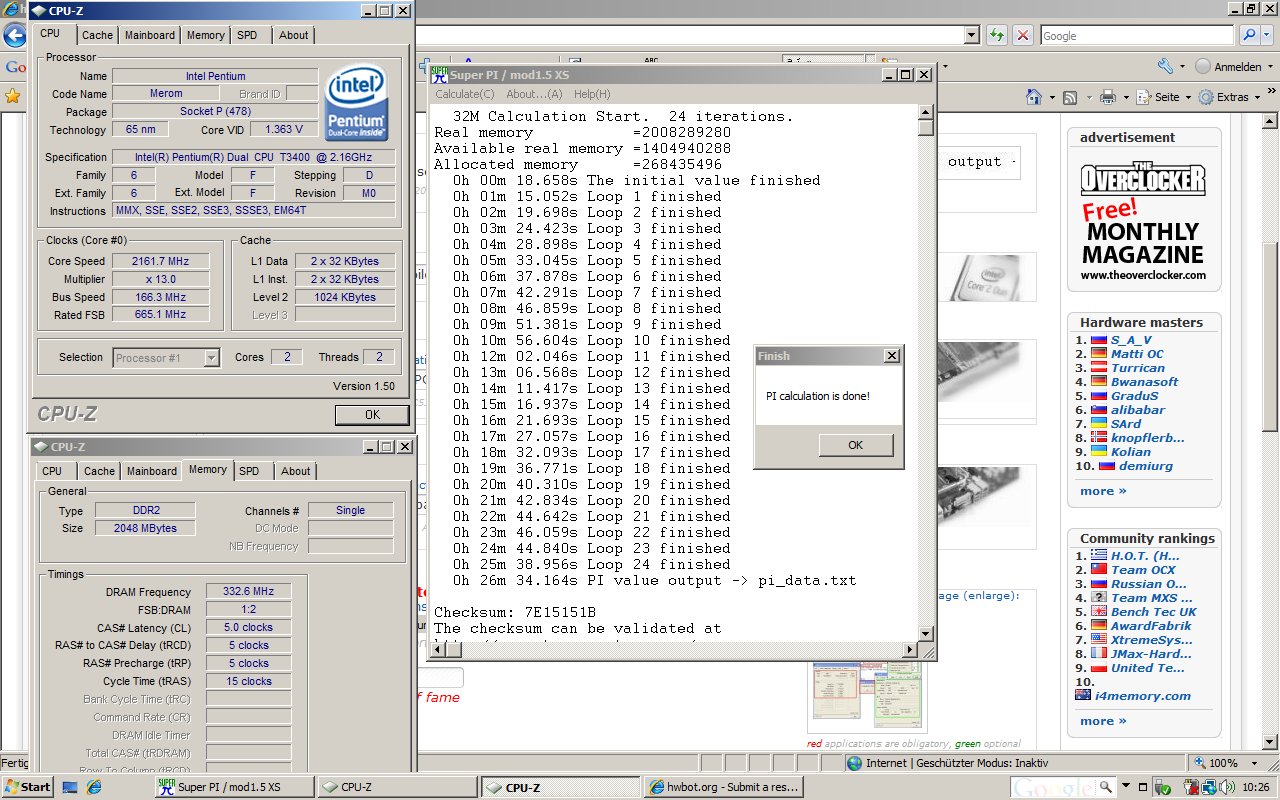
Task: Open the Anmelden dropdown
Action: pyautogui.click(x=1232, y=67)
